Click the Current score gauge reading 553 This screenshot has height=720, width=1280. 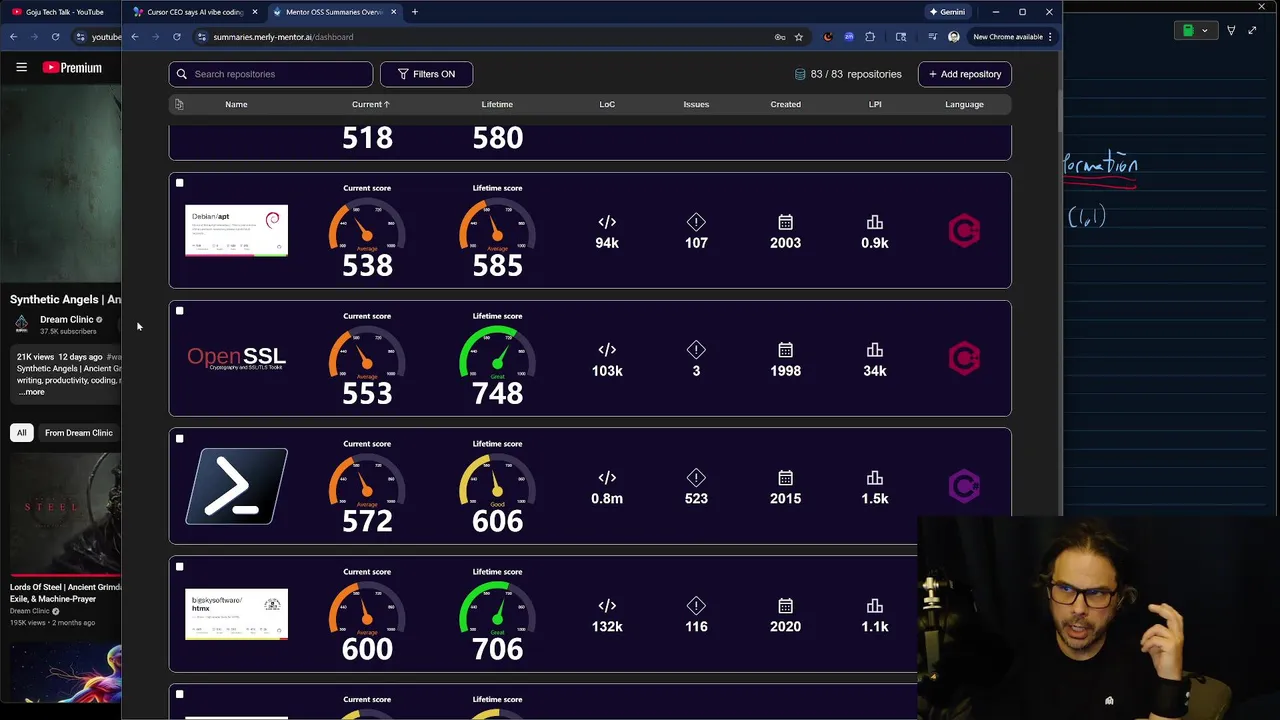[367, 352]
